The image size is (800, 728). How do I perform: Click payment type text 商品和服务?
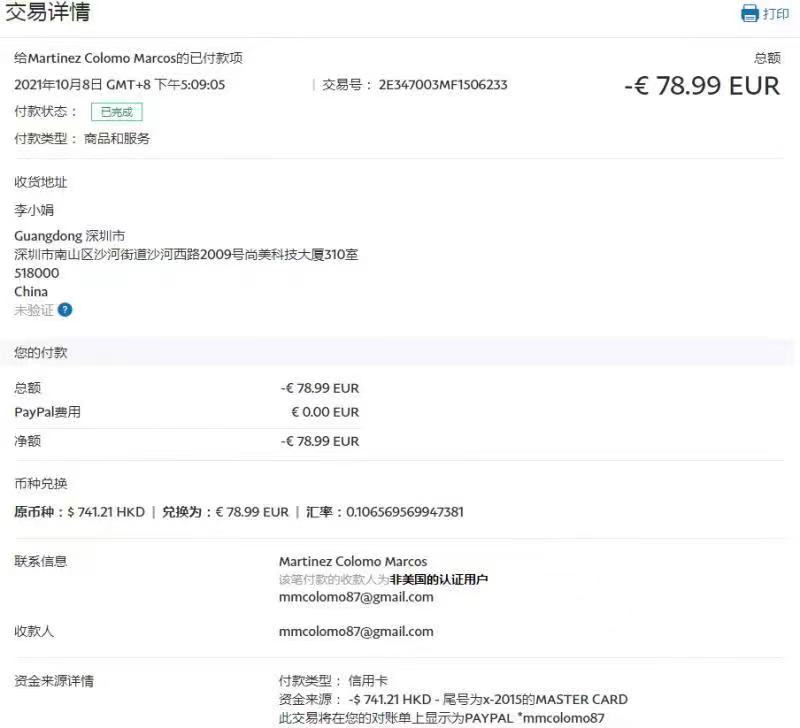click(x=117, y=138)
